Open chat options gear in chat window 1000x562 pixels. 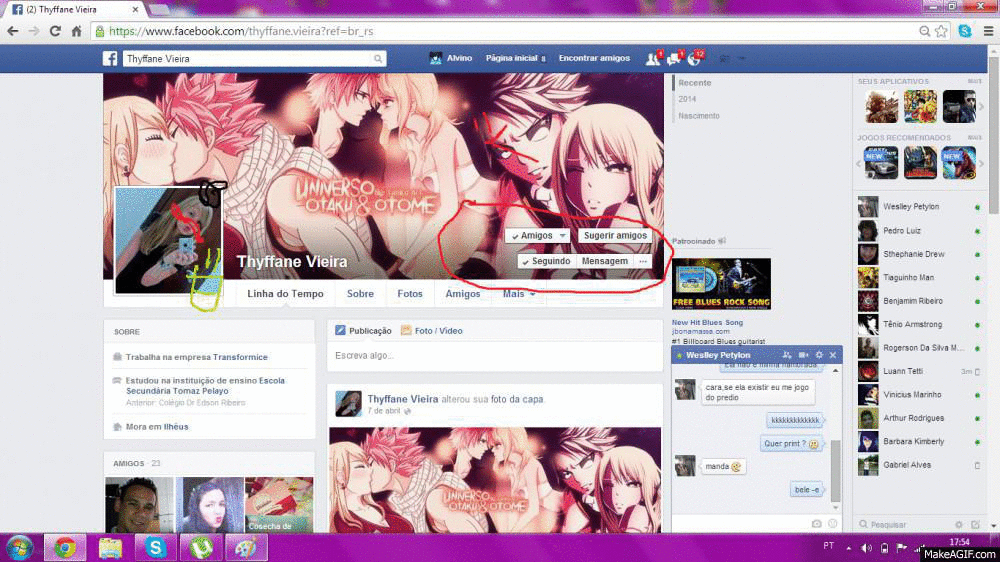pyautogui.click(x=819, y=355)
